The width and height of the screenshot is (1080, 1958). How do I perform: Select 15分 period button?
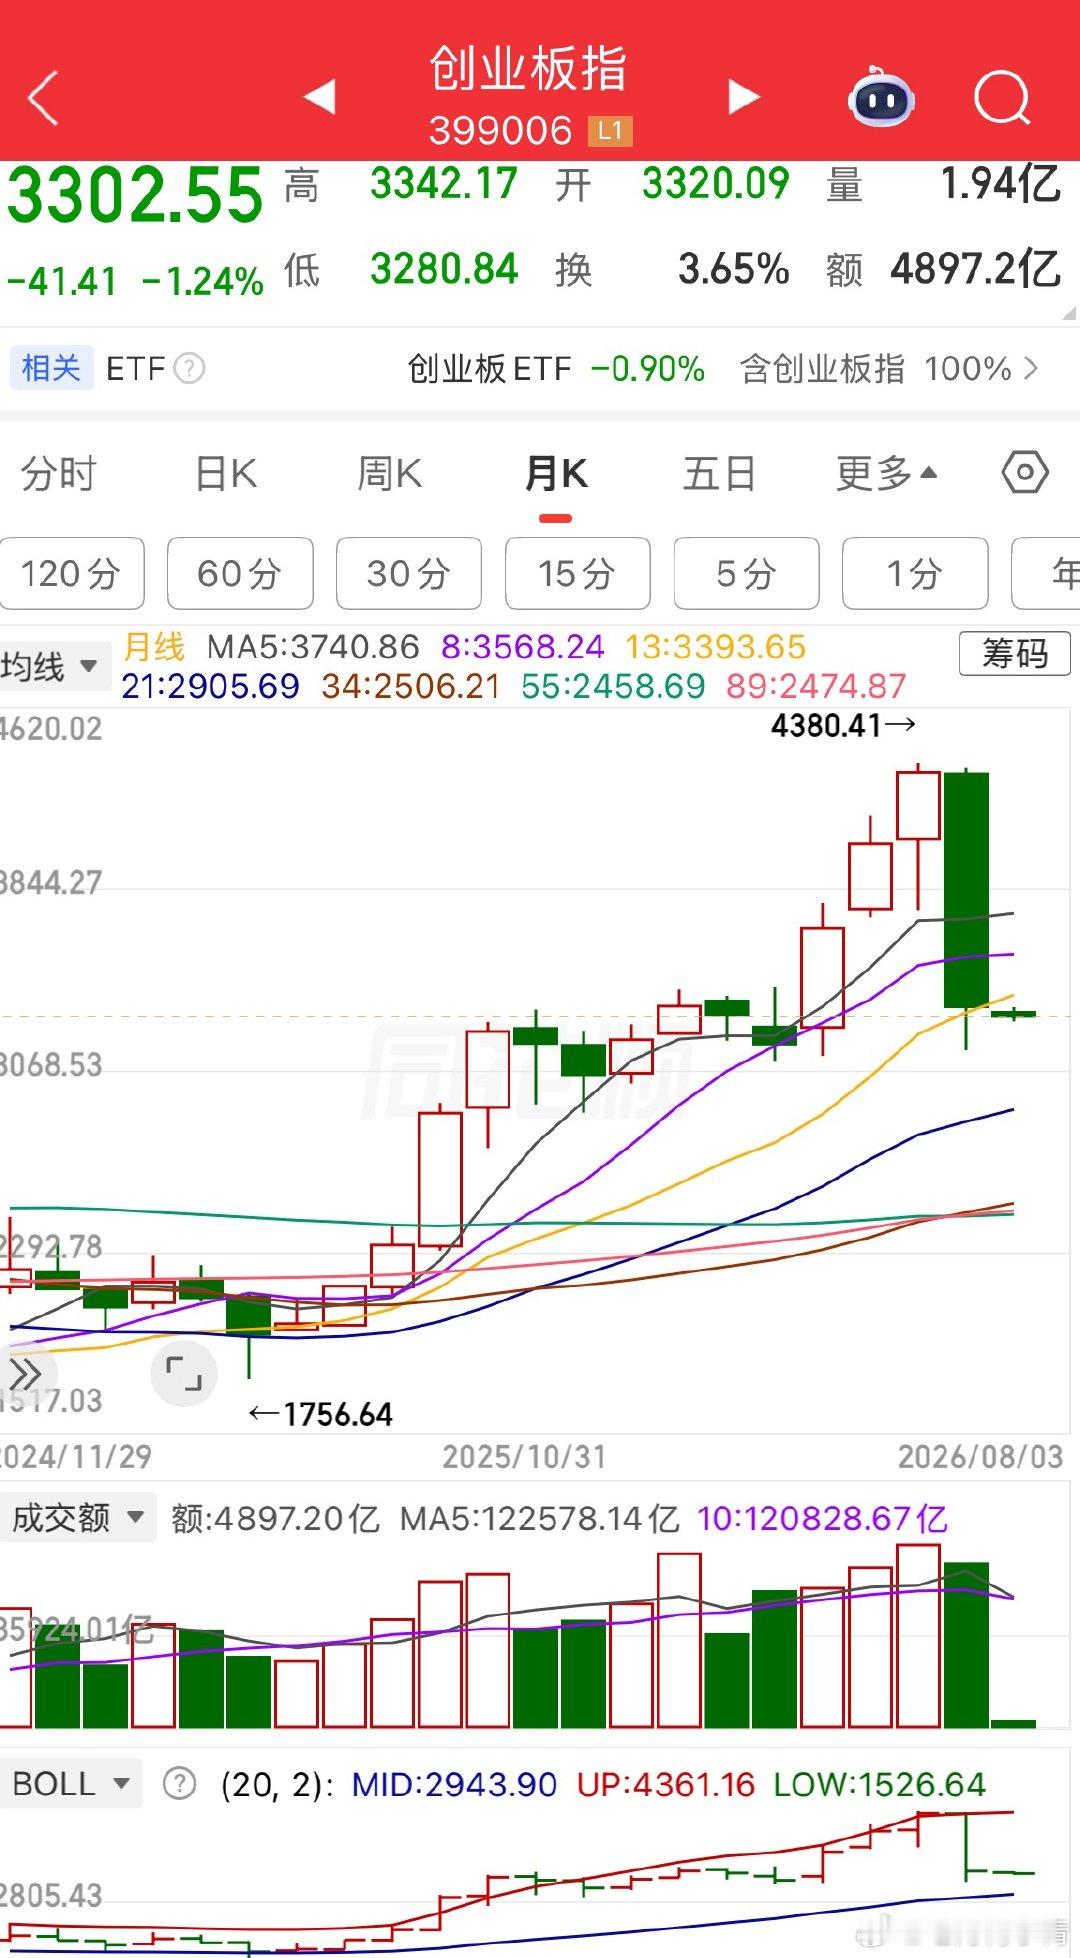point(578,573)
